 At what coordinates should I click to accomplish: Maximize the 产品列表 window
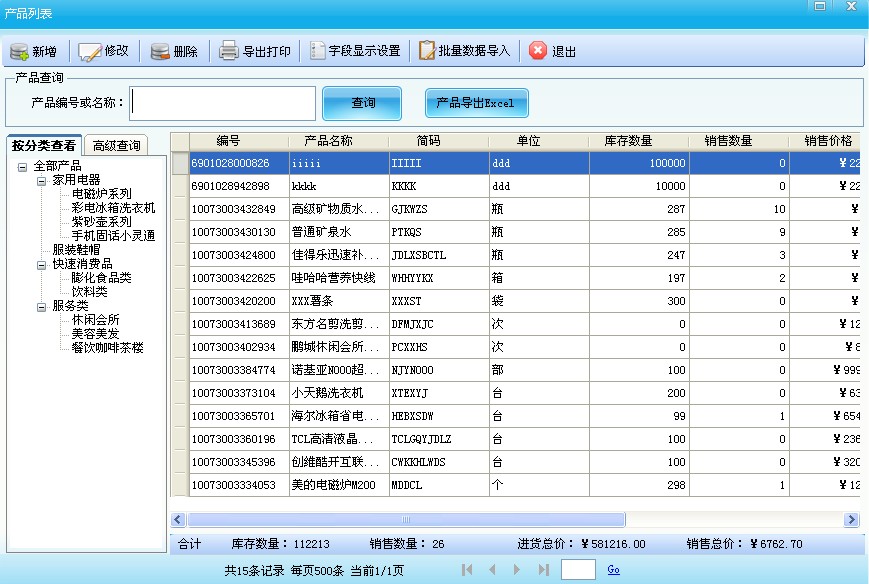[x=820, y=6]
